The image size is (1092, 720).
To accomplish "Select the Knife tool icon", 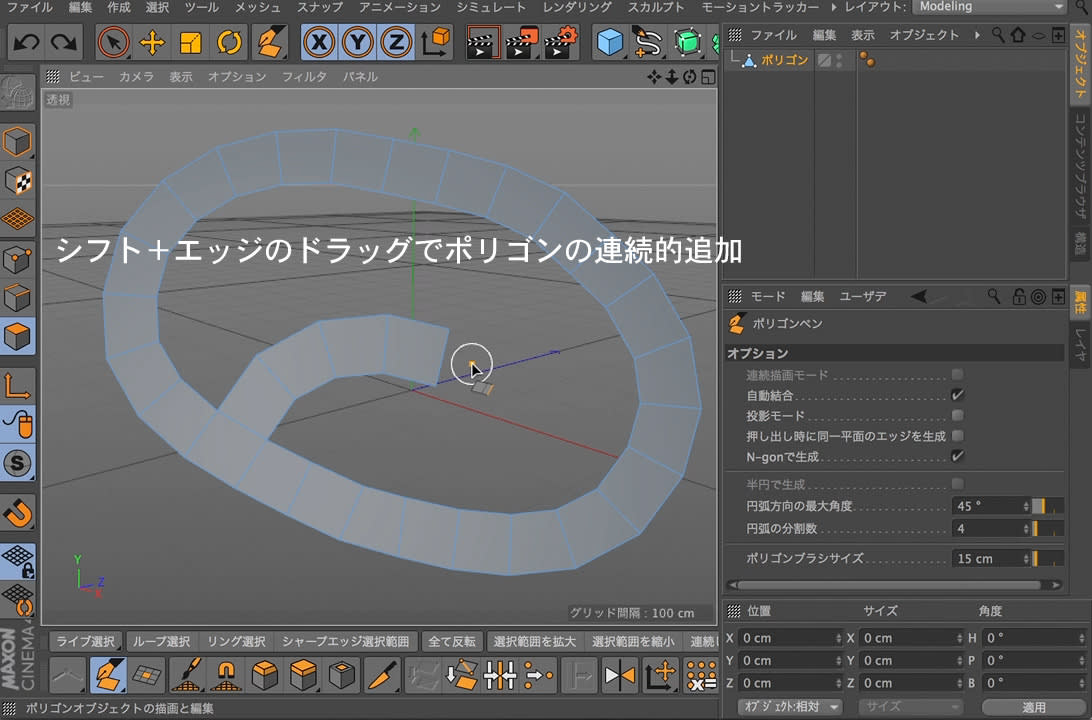I will click(x=382, y=676).
